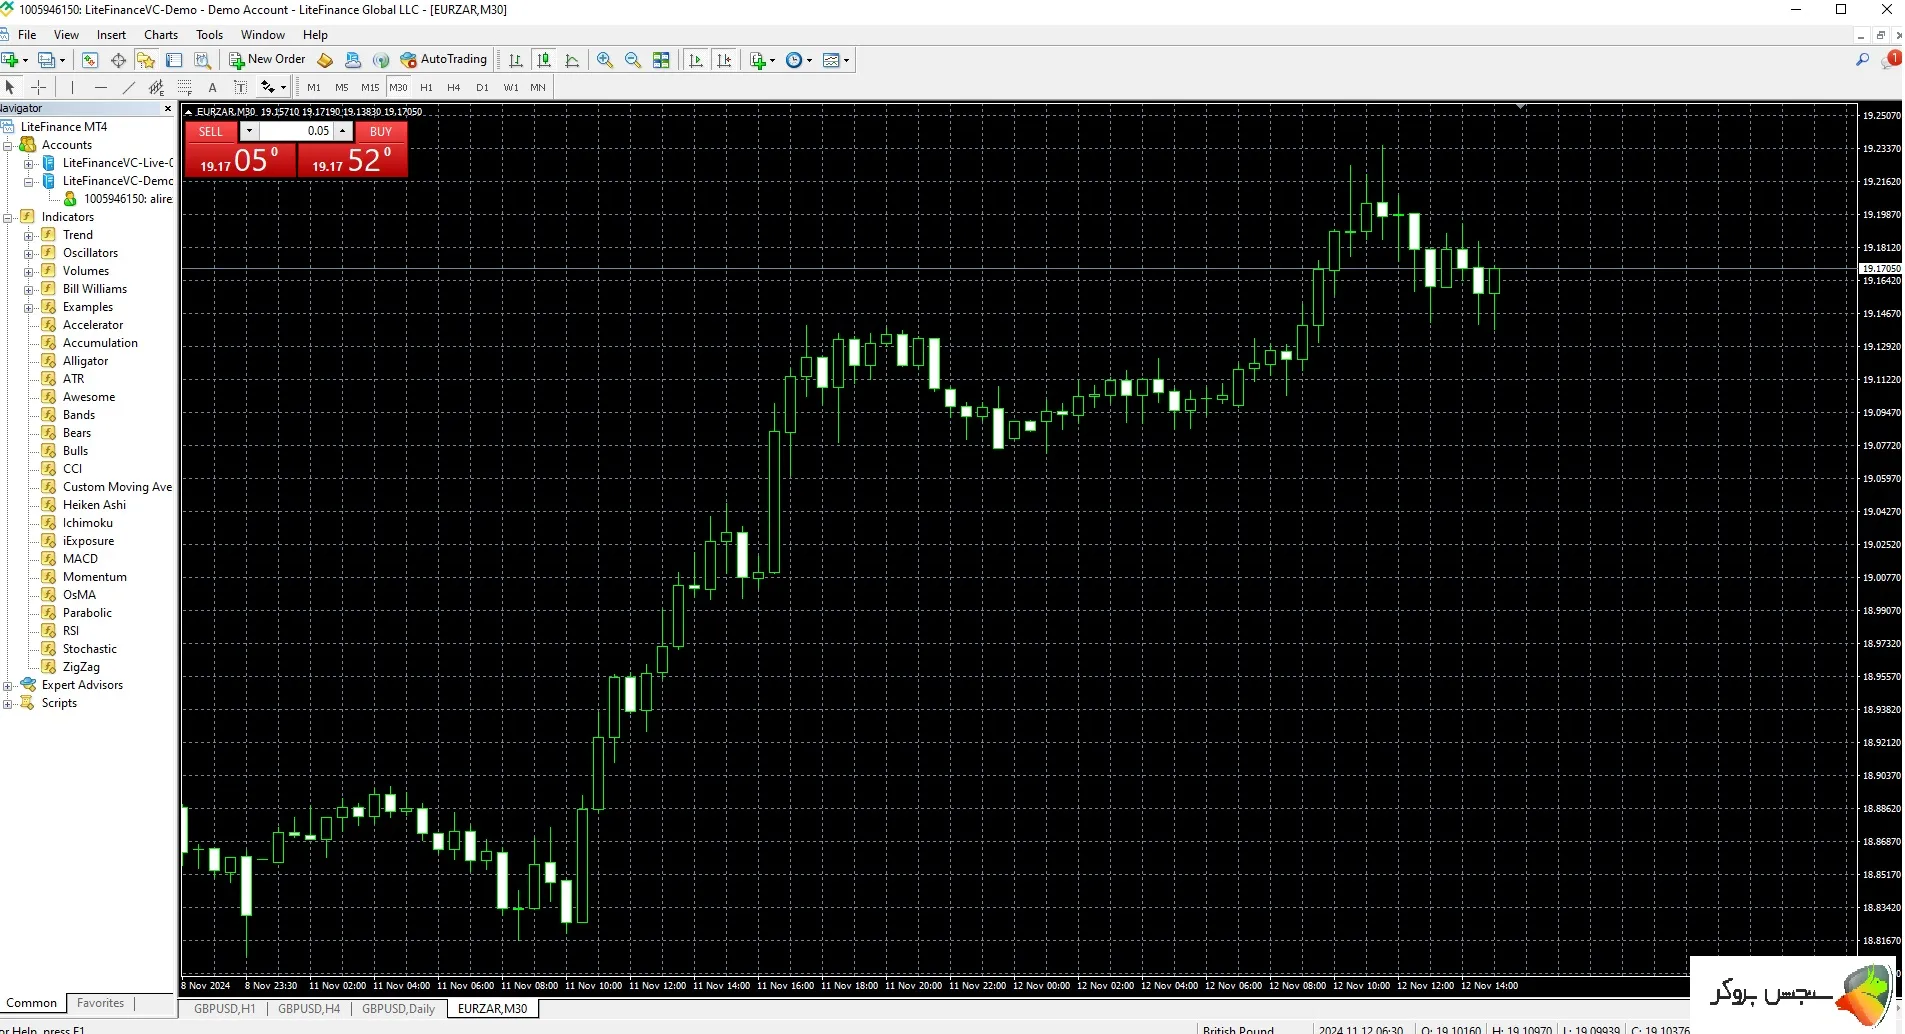Select the Text Label tool
1905x1034 pixels.
click(240, 87)
